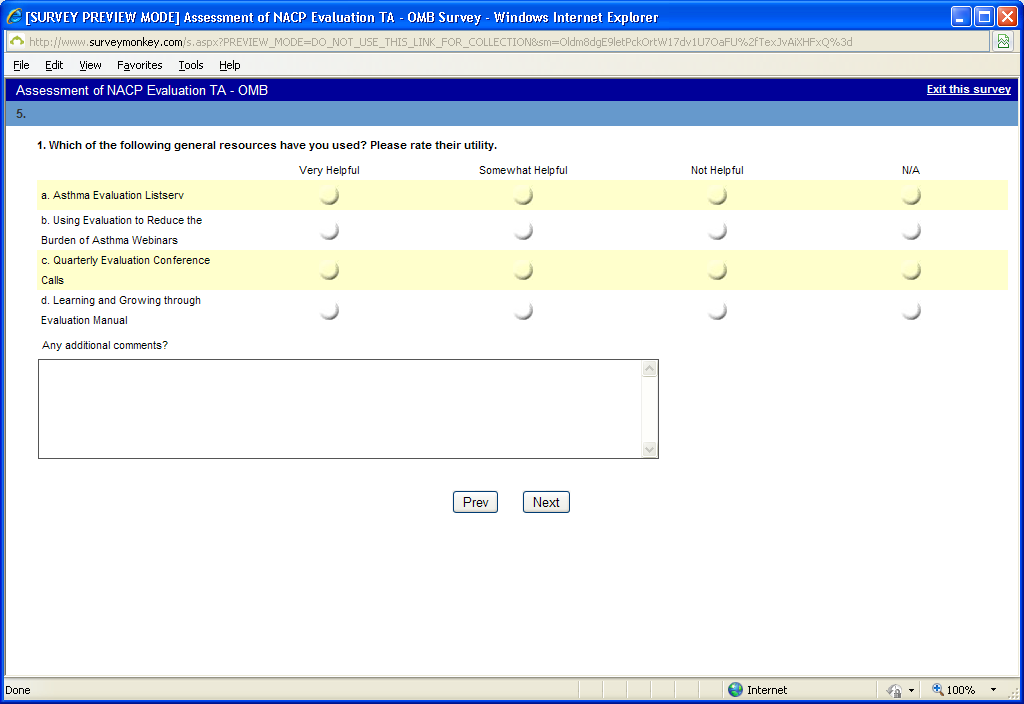Rate Learning and Growing Manual as Somewhat Helpful
This screenshot has width=1024, height=704.
[523, 311]
